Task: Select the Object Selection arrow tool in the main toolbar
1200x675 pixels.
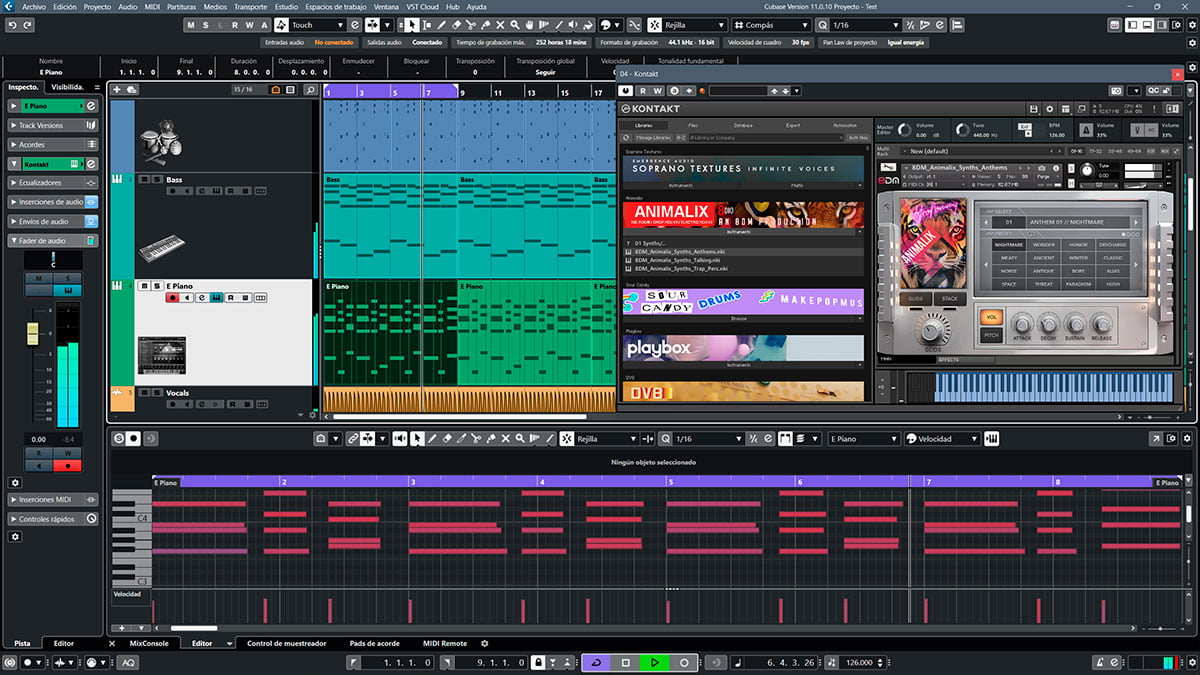Action: (x=411, y=24)
